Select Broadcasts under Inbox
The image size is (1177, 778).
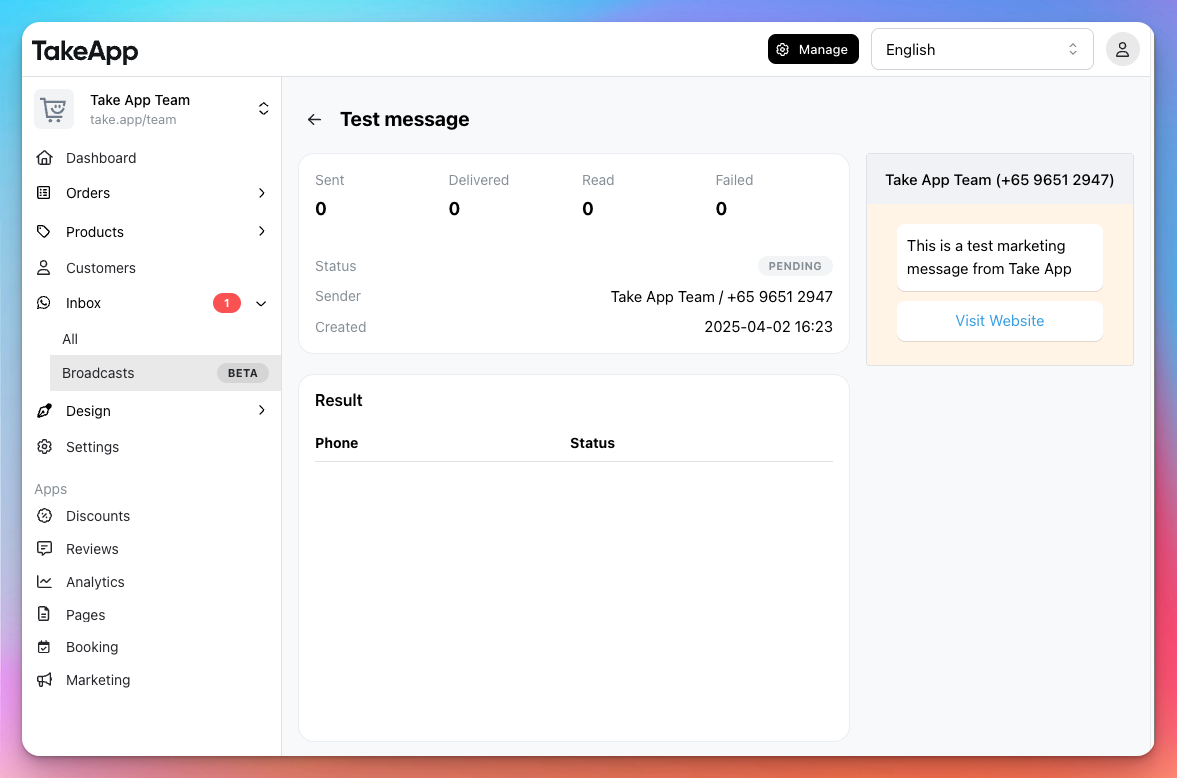[165, 373]
